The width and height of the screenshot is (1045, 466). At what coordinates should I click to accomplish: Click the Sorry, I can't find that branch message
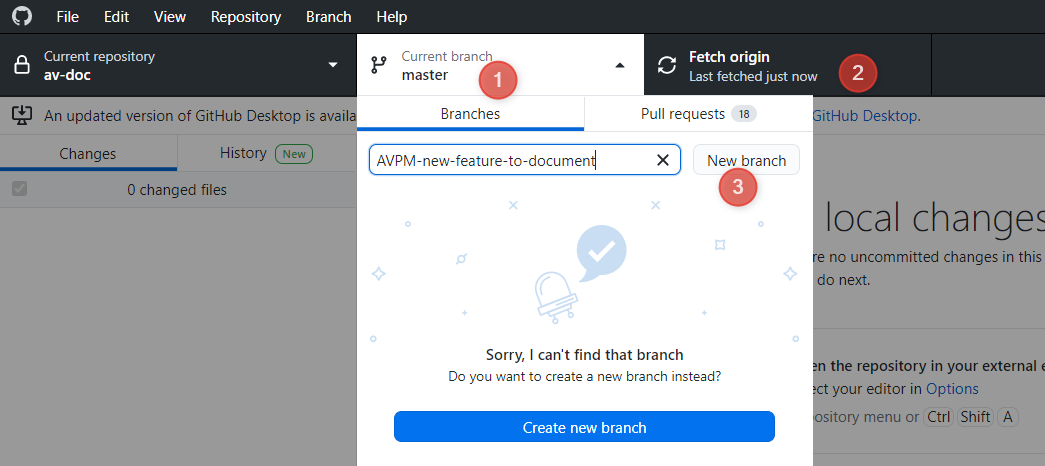(584, 355)
